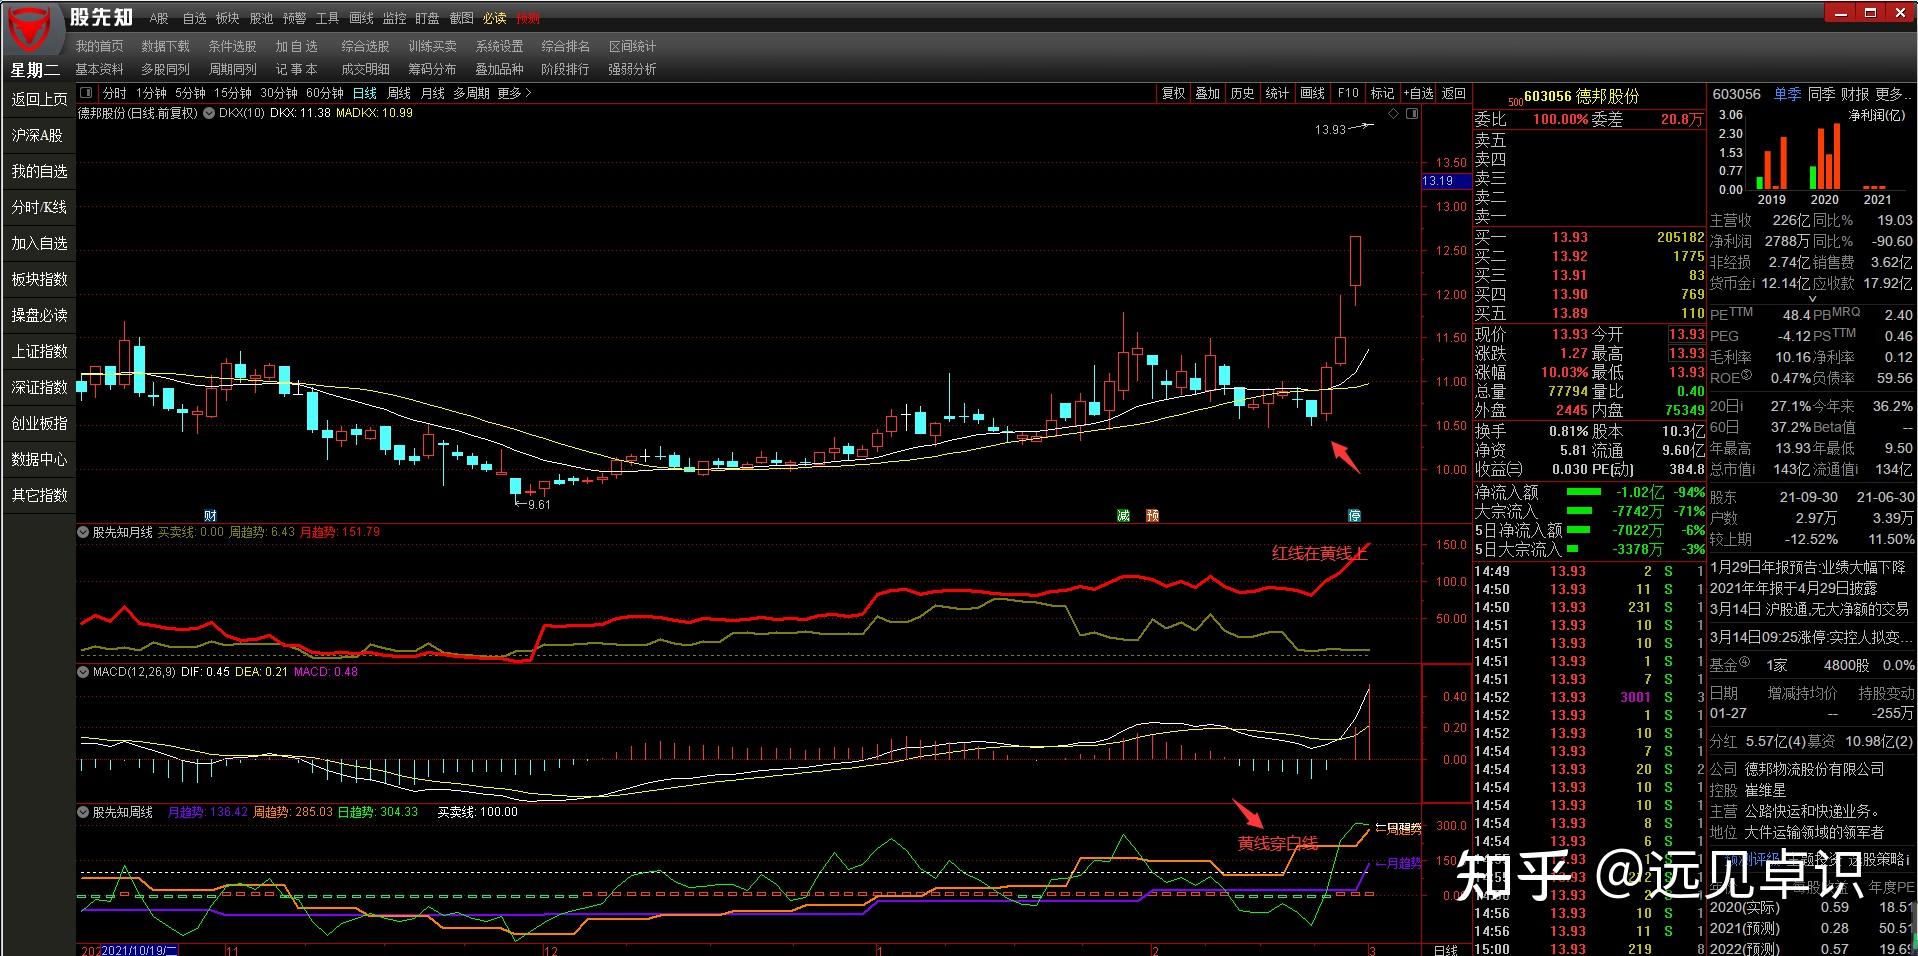The width and height of the screenshot is (1918, 956).
Task: Open the 财报 financial report tab
Action: click(x=1855, y=94)
